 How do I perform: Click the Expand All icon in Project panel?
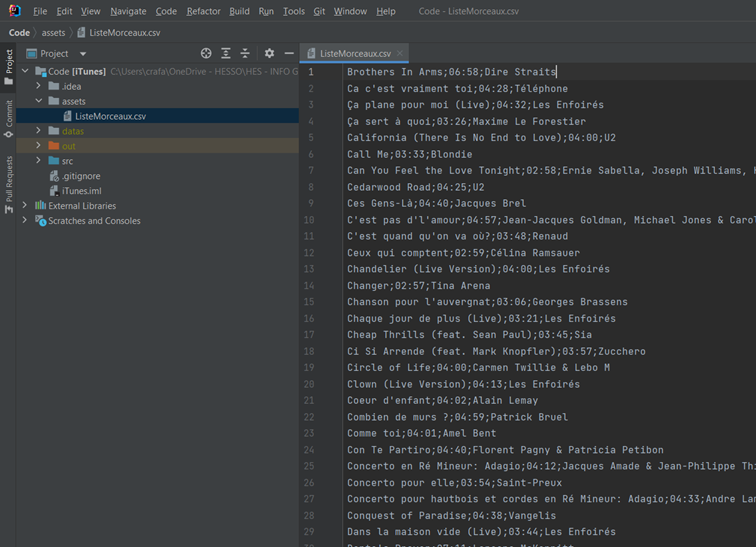226,53
